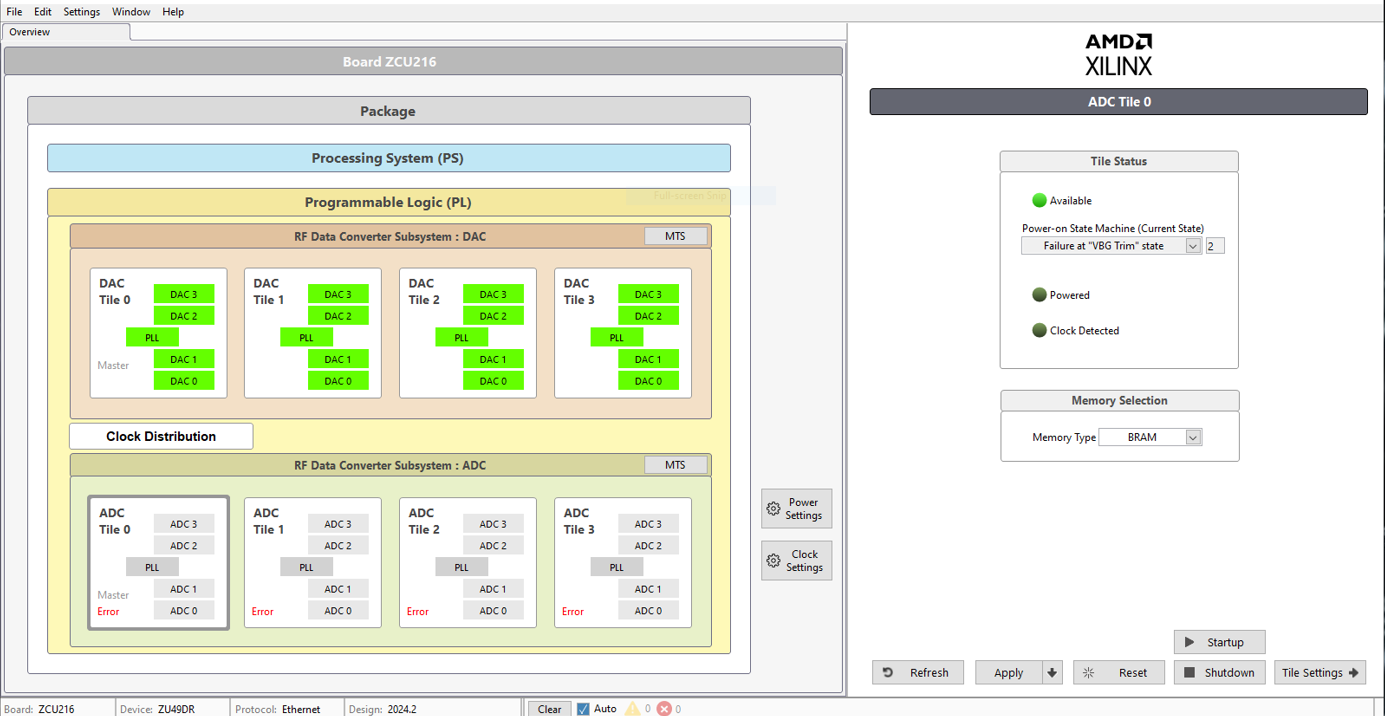Open Power Settings via the gear icon
1385x716 pixels.
click(772, 508)
